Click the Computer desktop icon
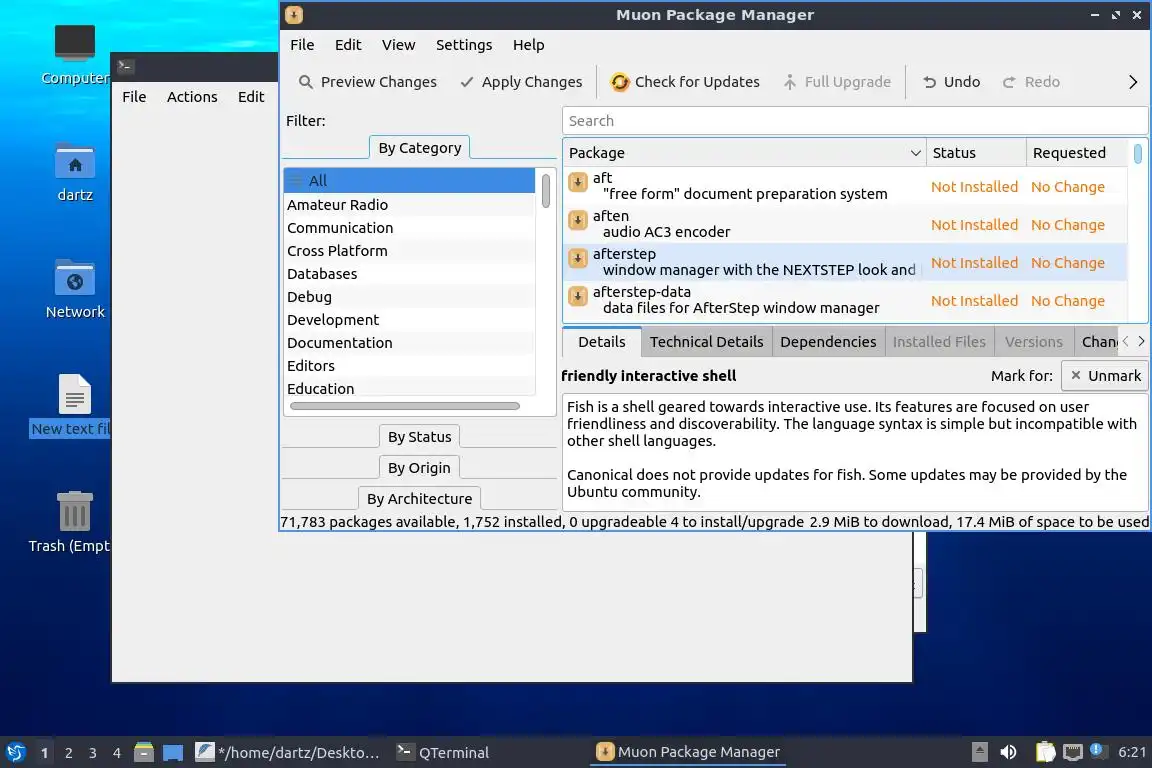Viewport: 1152px width, 768px height. coord(75,43)
